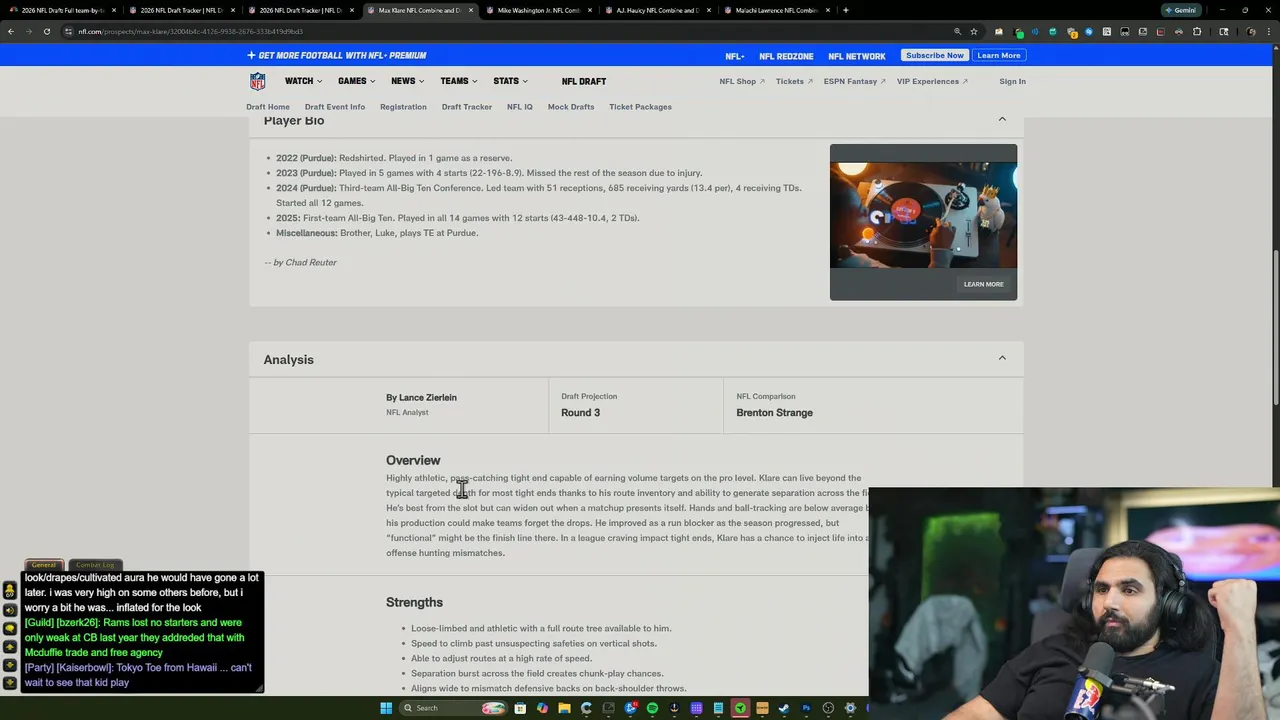The width and height of the screenshot is (1280, 720).
Task: Close the Max Klare NFL Combine tab
Action: (x=471, y=10)
